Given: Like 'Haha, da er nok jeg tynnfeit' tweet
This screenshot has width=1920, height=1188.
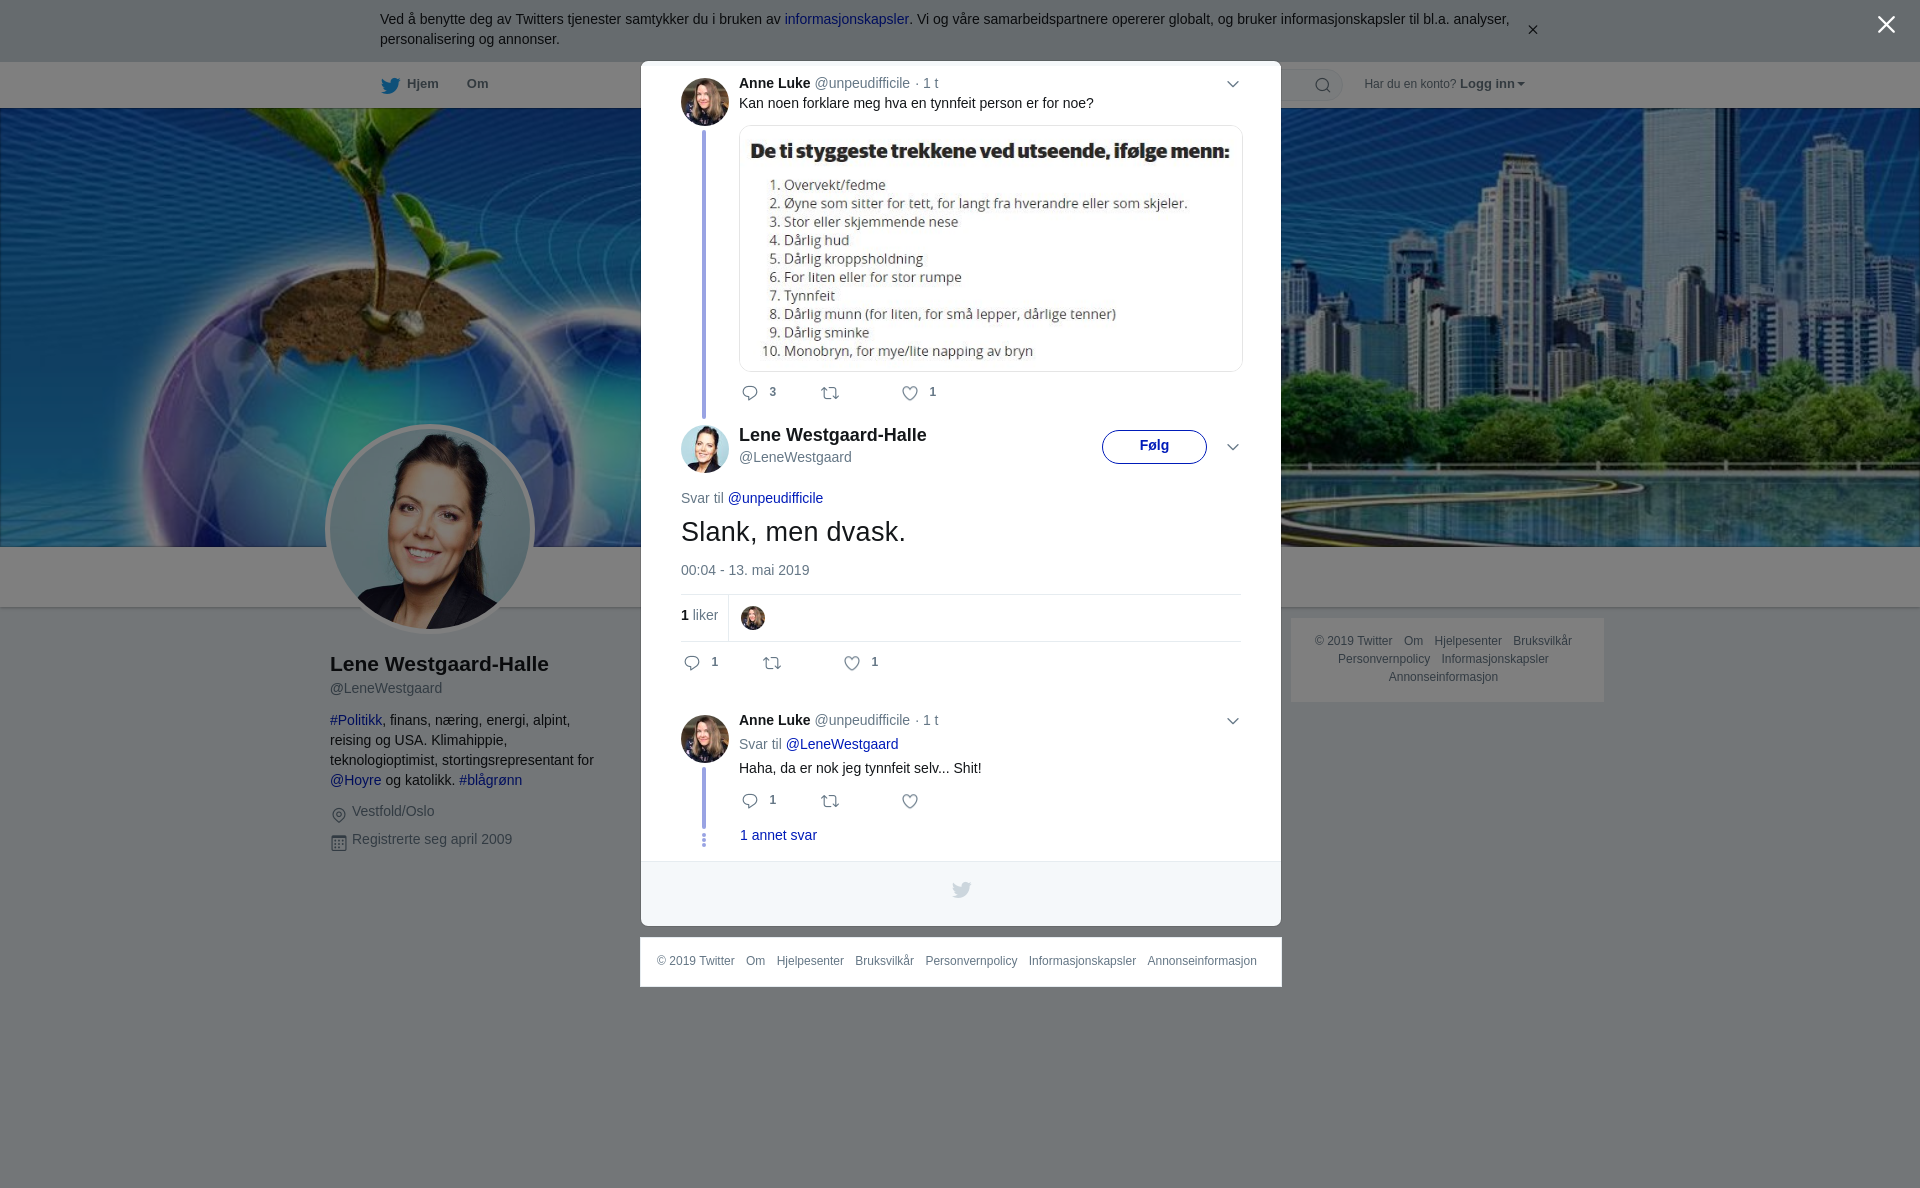Looking at the screenshot, I should [x=910, y=801].
